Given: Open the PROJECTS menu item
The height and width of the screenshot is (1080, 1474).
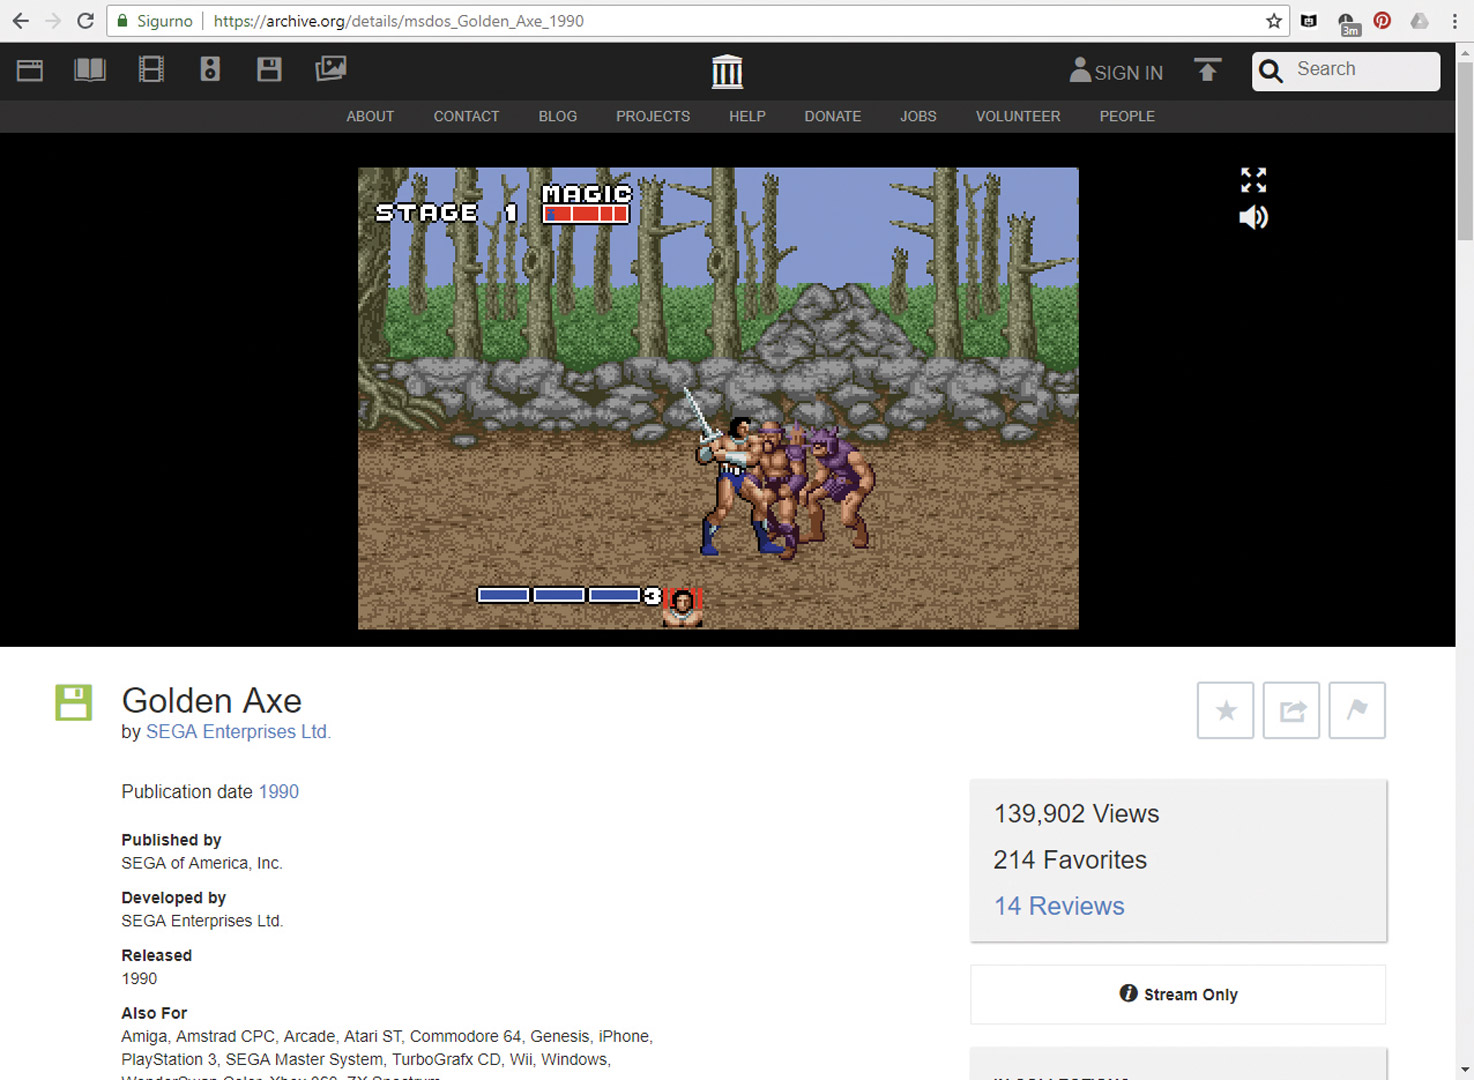Looking at the screenshot, I should pyautogui.click(x=653, y=116).
